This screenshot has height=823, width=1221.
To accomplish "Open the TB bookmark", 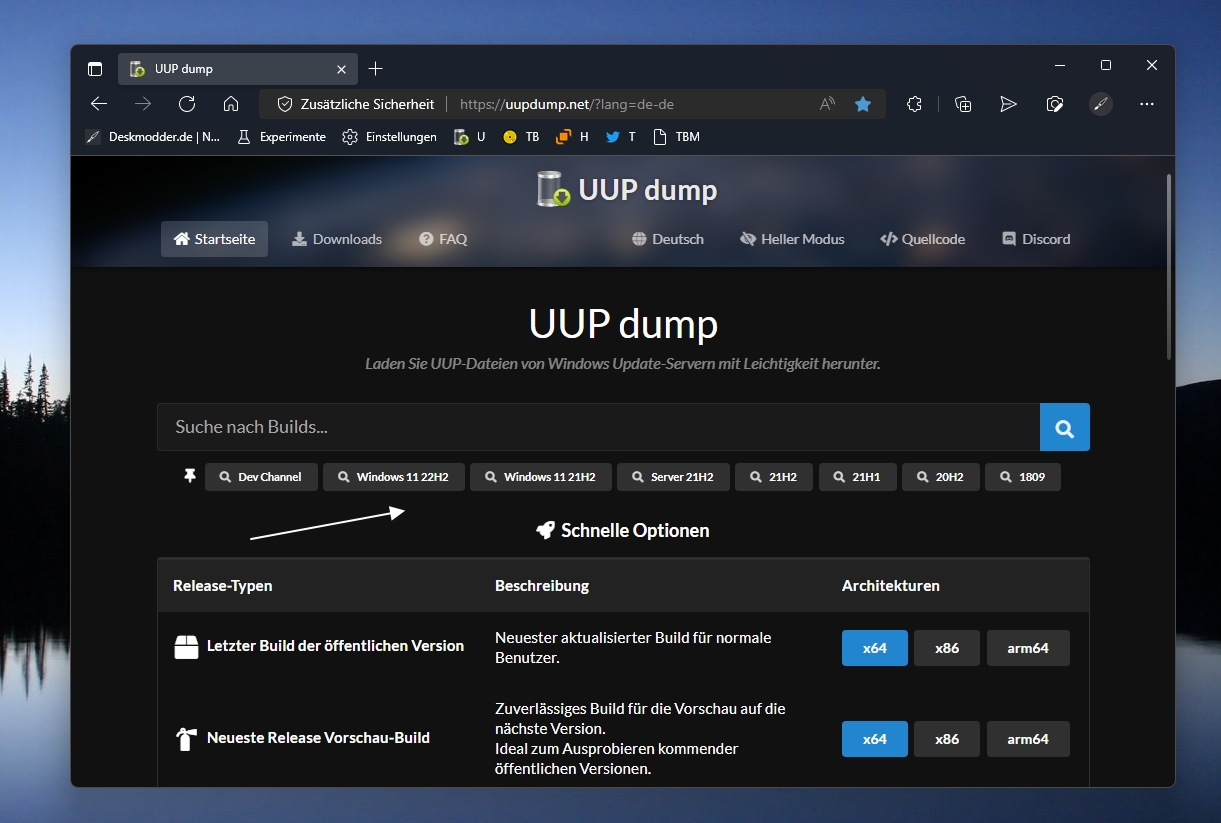I will pyautogui.click(x=521, y=137).
